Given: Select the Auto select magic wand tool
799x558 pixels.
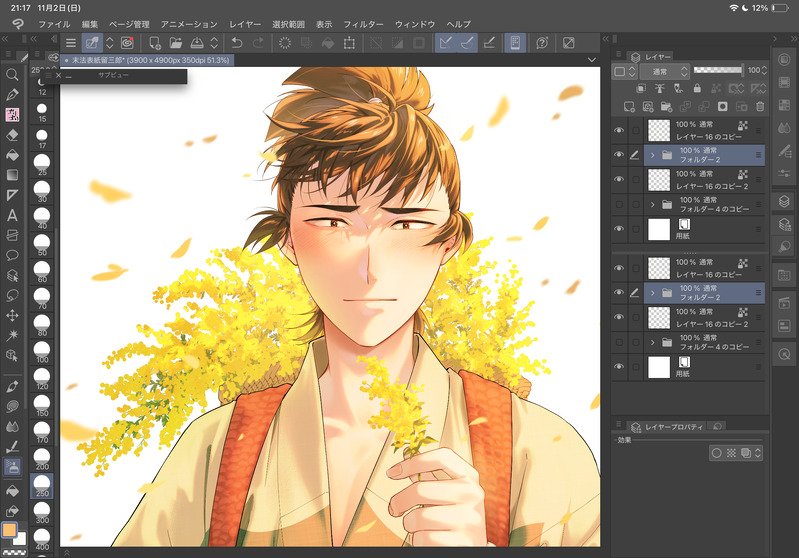Looking at the screenshot, I should click(12, 335).
